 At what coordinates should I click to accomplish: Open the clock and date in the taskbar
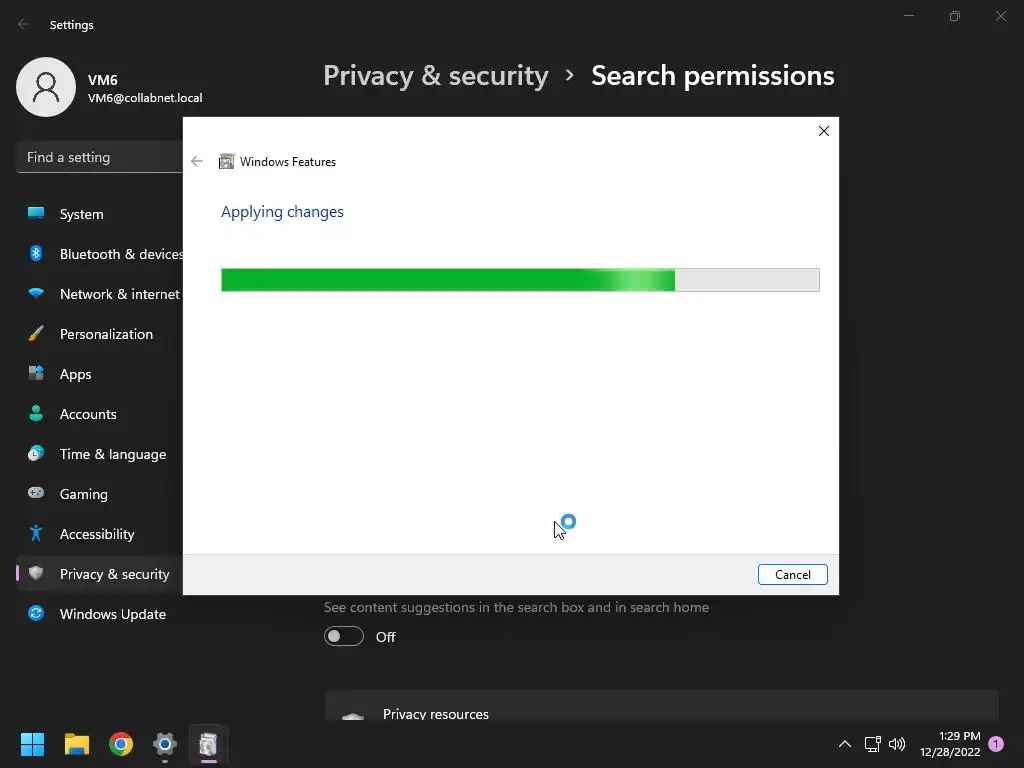[949, 744]
